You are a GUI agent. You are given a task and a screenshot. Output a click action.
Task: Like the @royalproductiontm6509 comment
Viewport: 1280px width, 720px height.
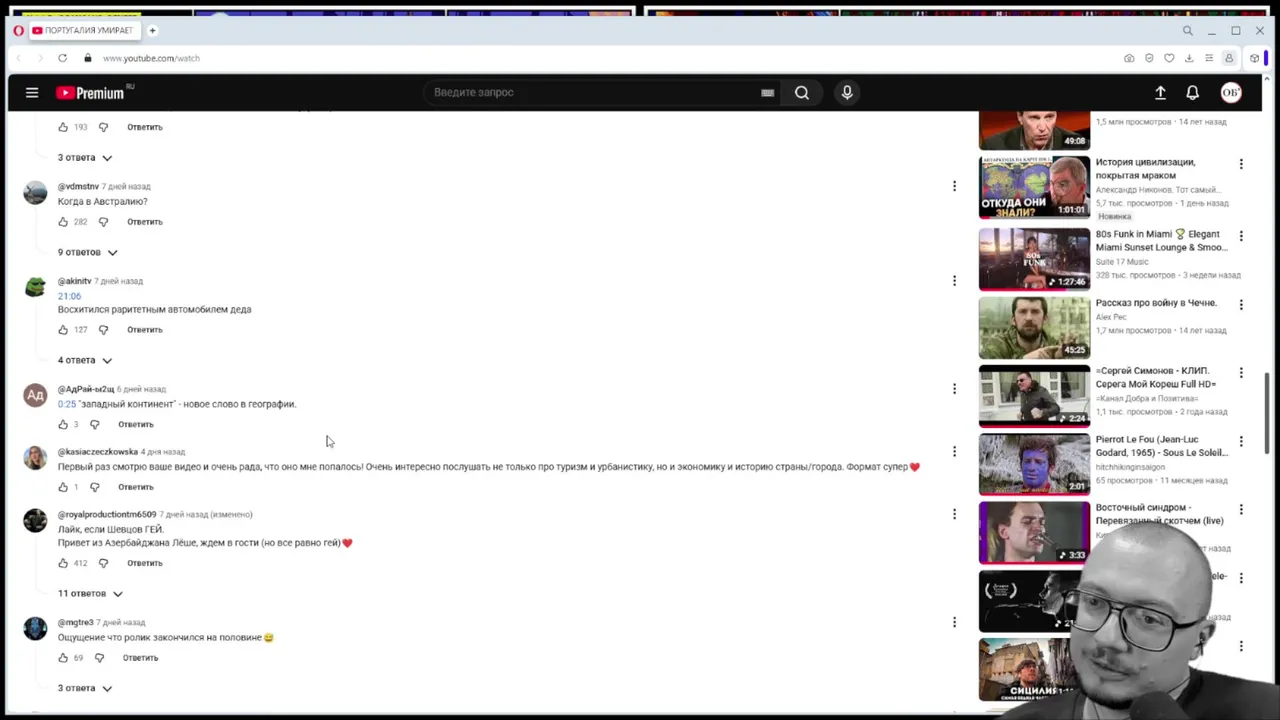coord(63,563)
